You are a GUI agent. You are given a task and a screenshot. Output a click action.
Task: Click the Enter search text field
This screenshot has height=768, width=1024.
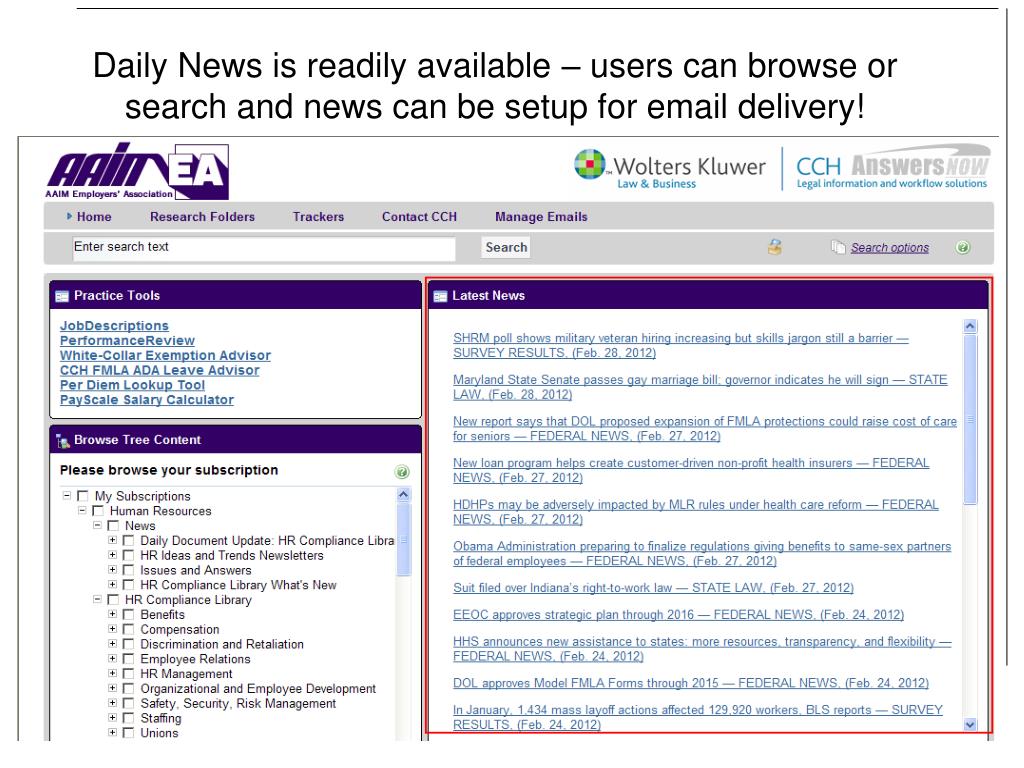tap(264, 248)
